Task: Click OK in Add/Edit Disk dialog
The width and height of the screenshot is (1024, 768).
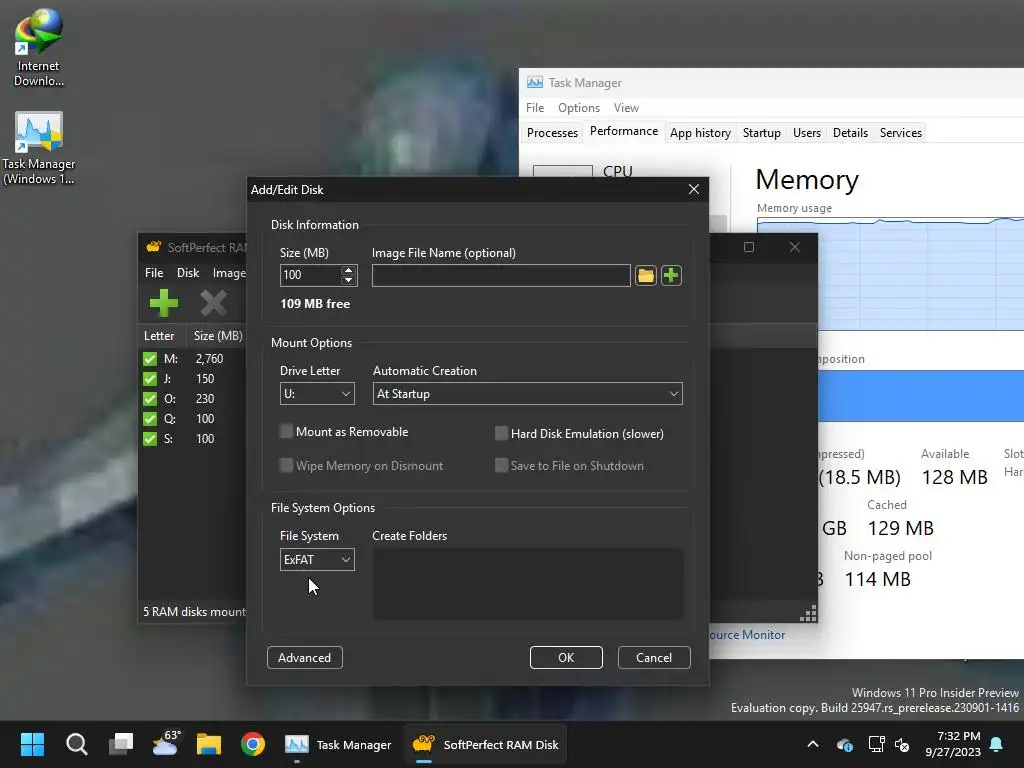Action: [x=566, y=658]
